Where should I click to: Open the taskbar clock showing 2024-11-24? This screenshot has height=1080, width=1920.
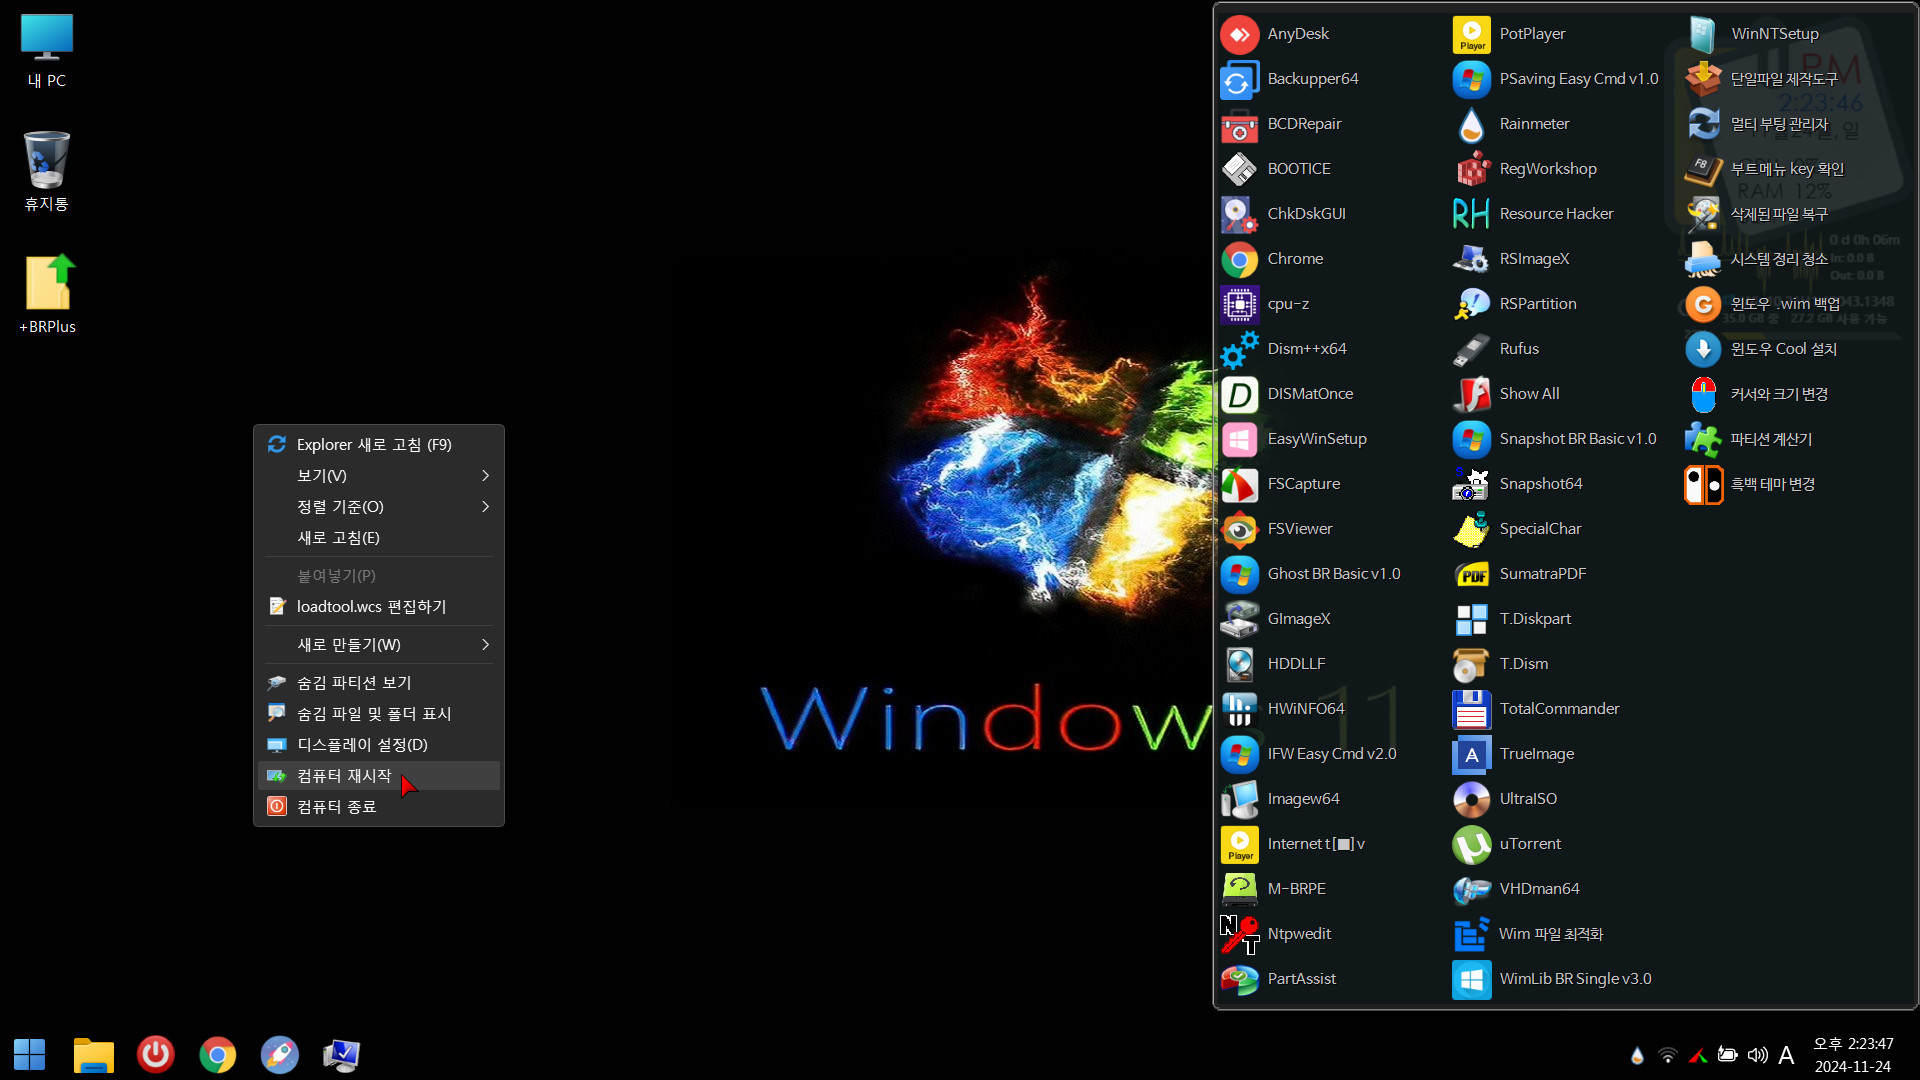coord(1853,1055)
